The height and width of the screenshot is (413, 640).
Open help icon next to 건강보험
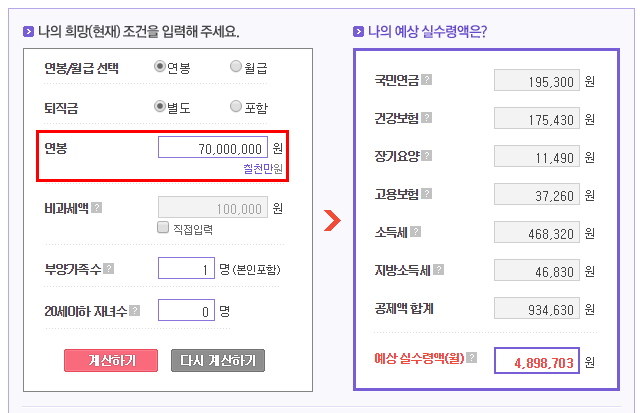pos(427,118)
